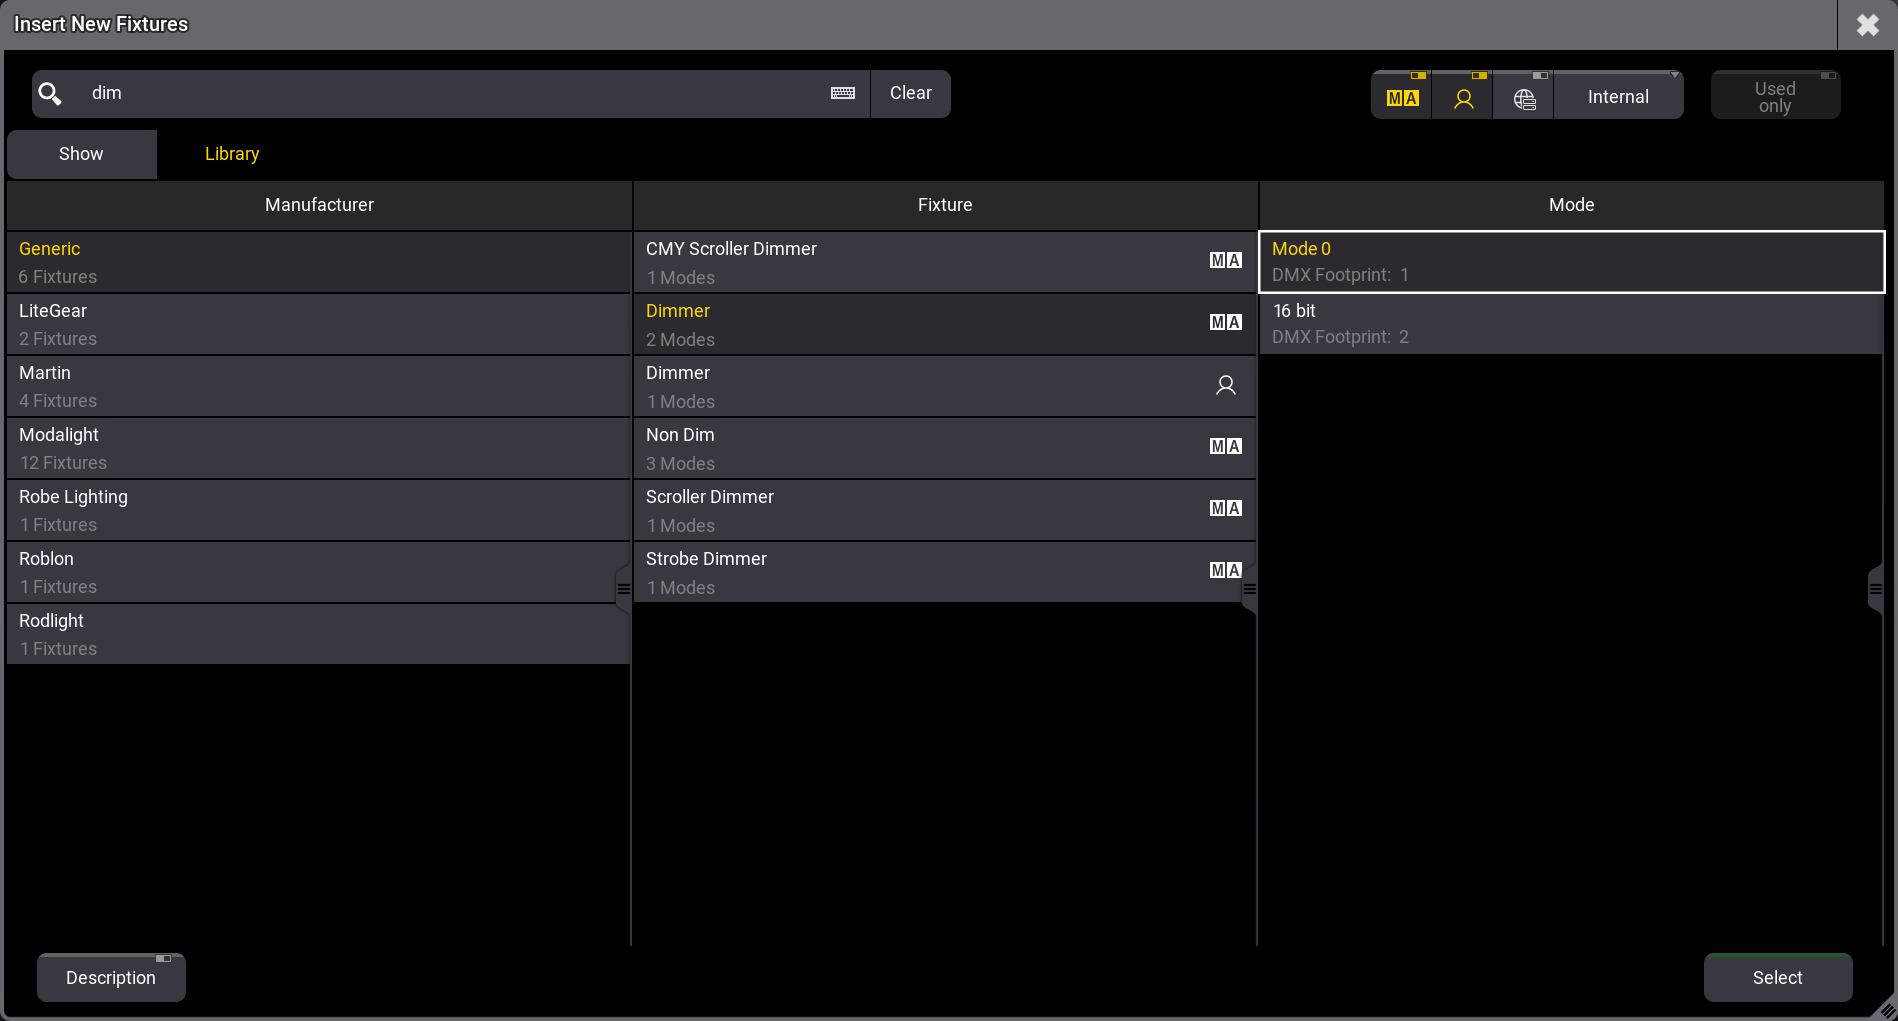Image resolution: width=1898 pixels, height=1021 pixels.
Task: Switch to the Show tab
Action: [x=81, y=154]
